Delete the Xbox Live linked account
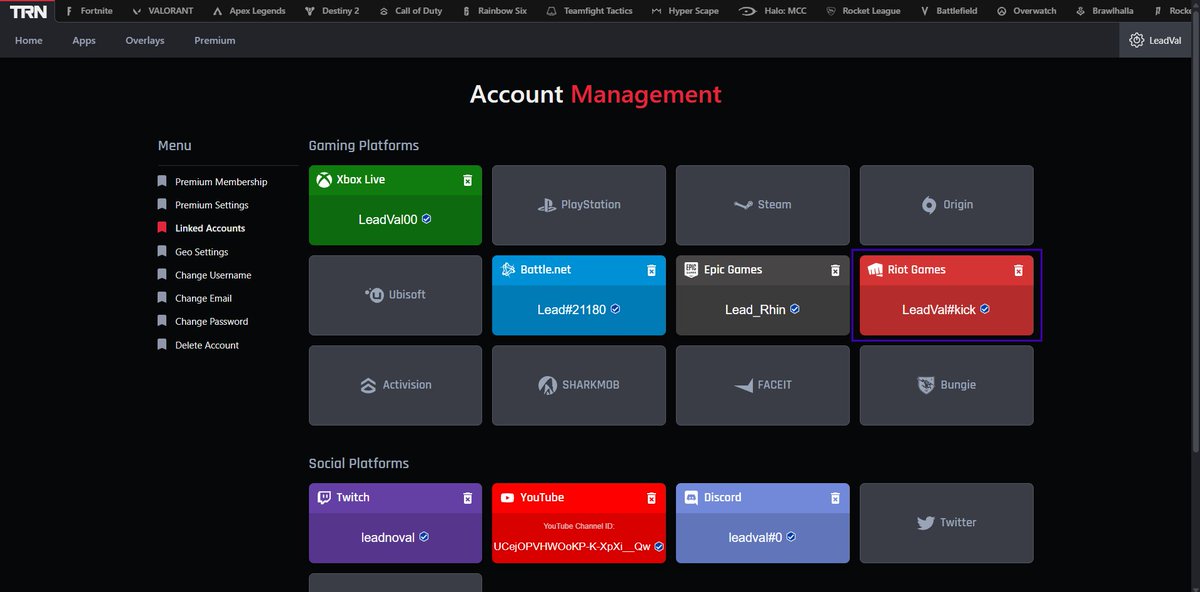Viewport: 1200px width, 592px height. pyautogui.click(x=467, y=180)
